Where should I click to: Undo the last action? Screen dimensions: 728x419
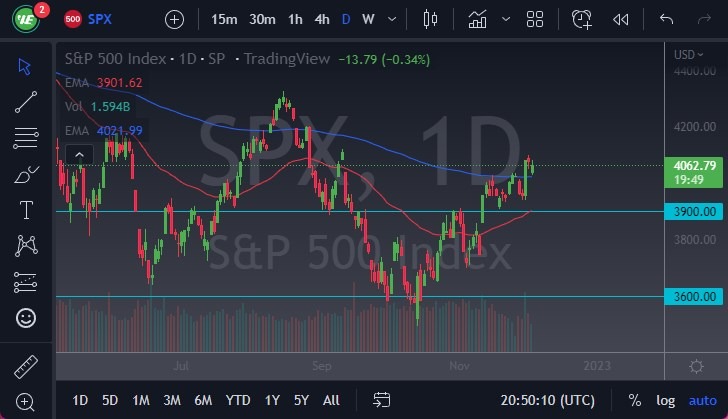click(x=667, y=20)
